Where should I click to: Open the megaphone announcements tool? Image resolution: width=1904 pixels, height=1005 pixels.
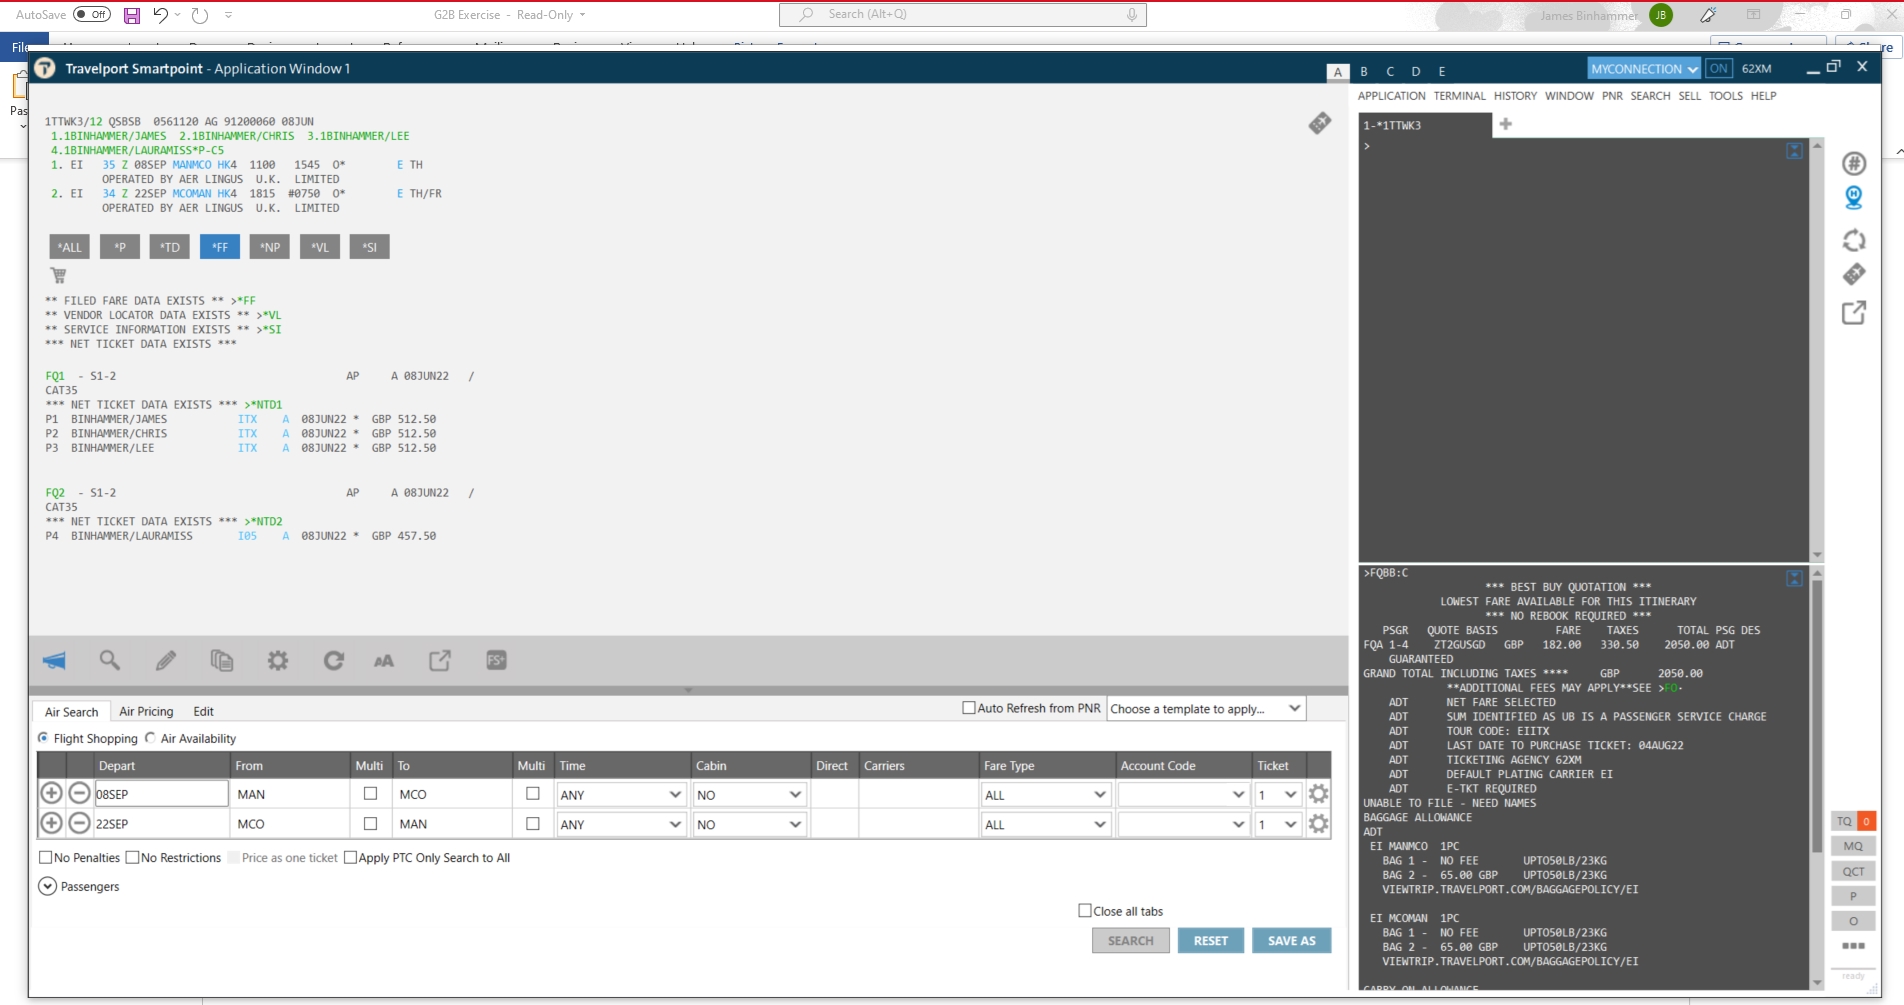point(54,660)
